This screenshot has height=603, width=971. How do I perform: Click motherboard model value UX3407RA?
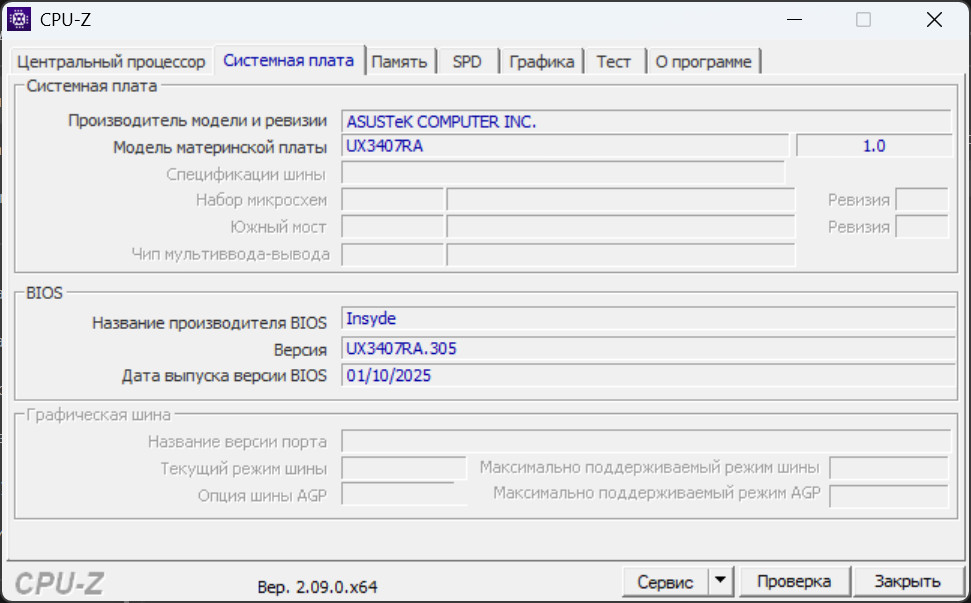(565, 146)
